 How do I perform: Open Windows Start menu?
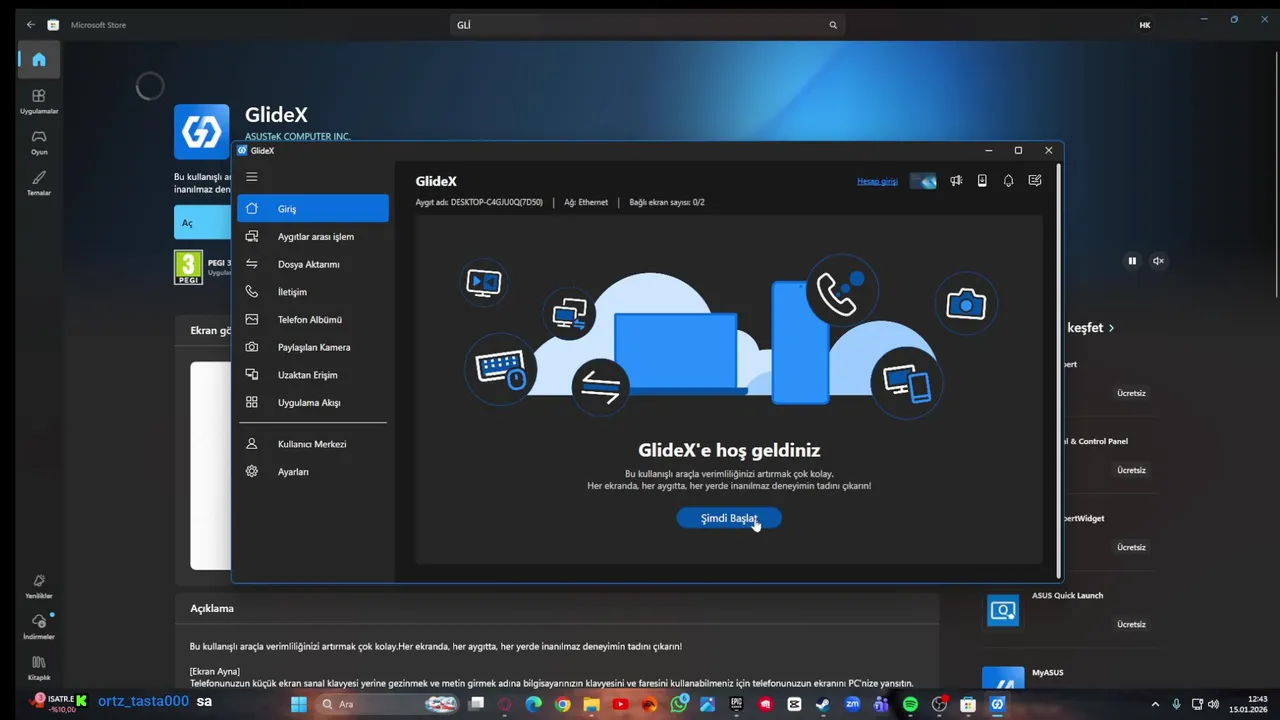click(x=298, y=704)
